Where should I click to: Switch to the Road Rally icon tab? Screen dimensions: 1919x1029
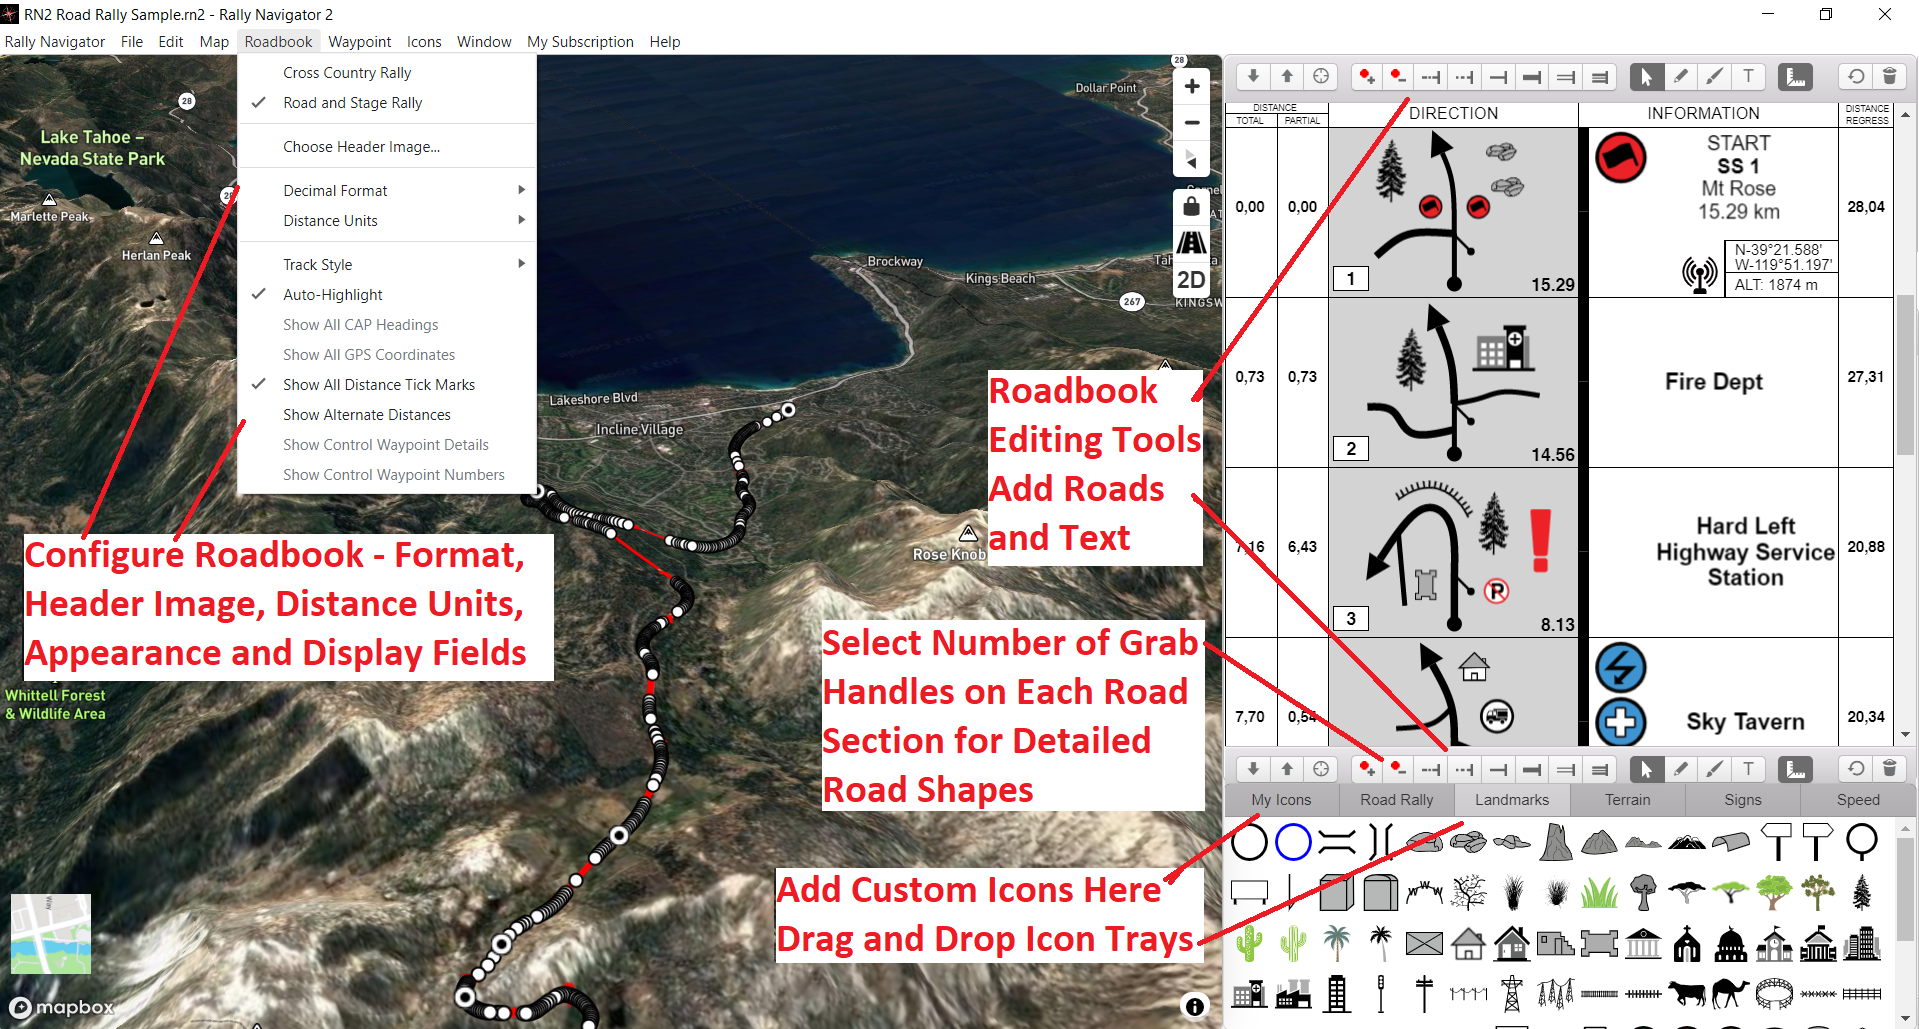[x=1396, y=800]
